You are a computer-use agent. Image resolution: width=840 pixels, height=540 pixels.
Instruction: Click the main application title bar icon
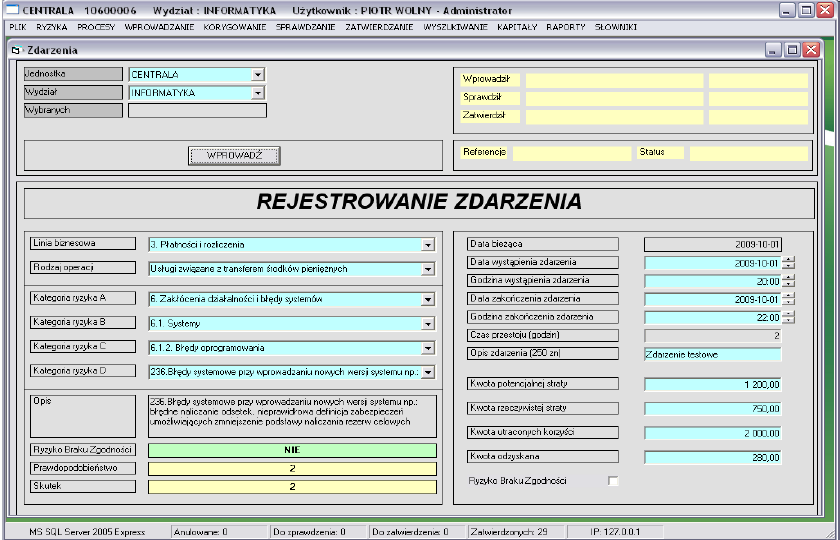click(12, 10)
